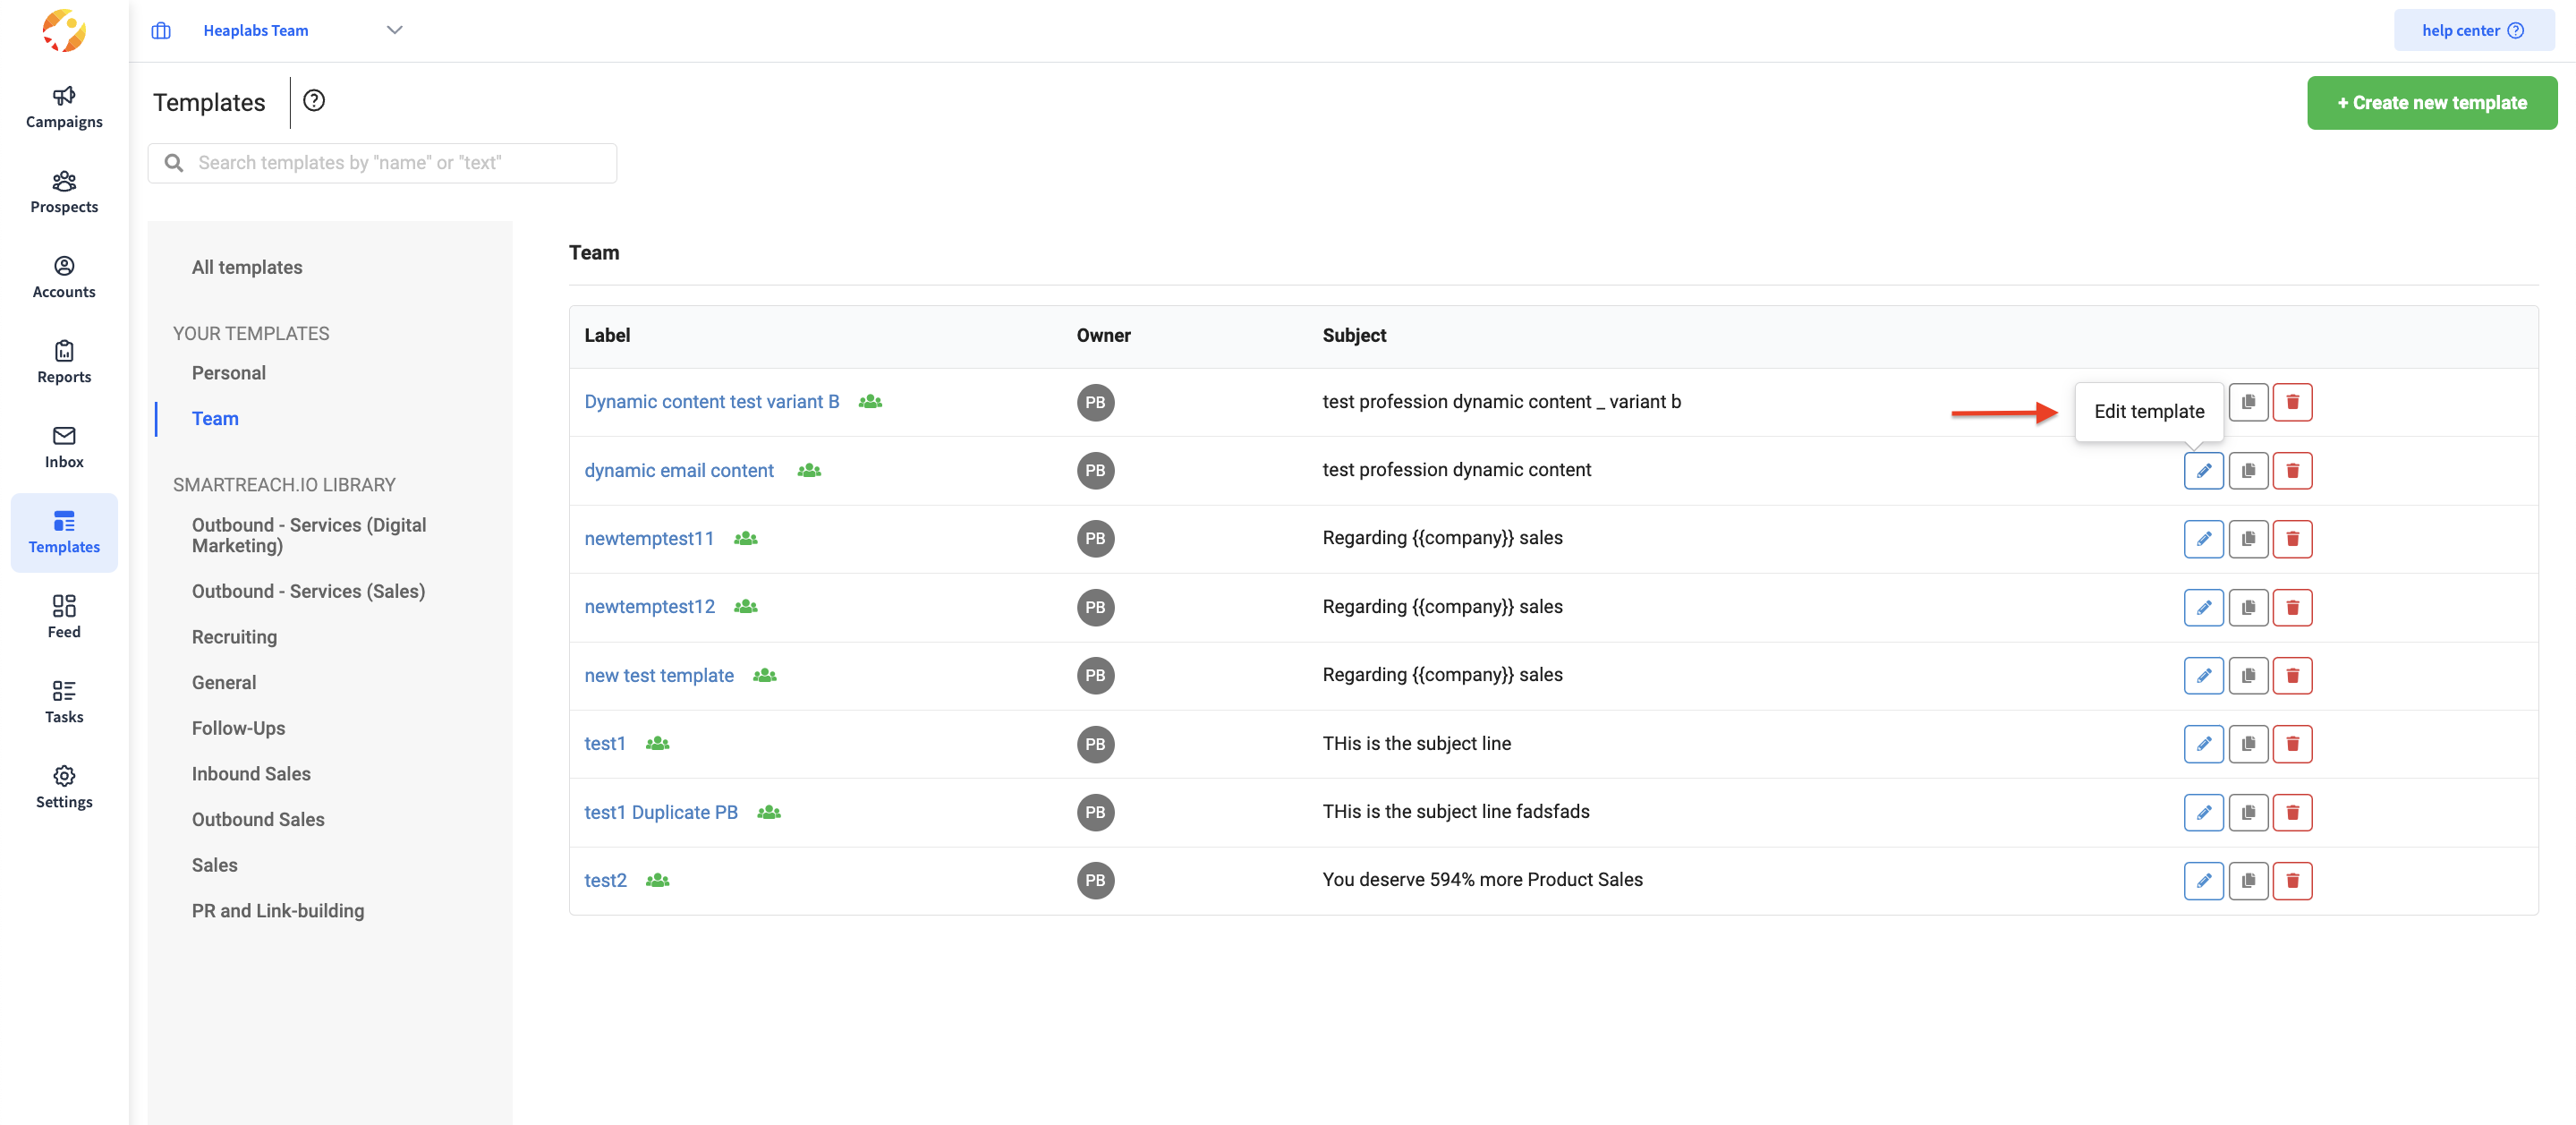Delete the dynamic email content template
The width and height of the screenshot is (2576, 1125).
click(2292, 471)
